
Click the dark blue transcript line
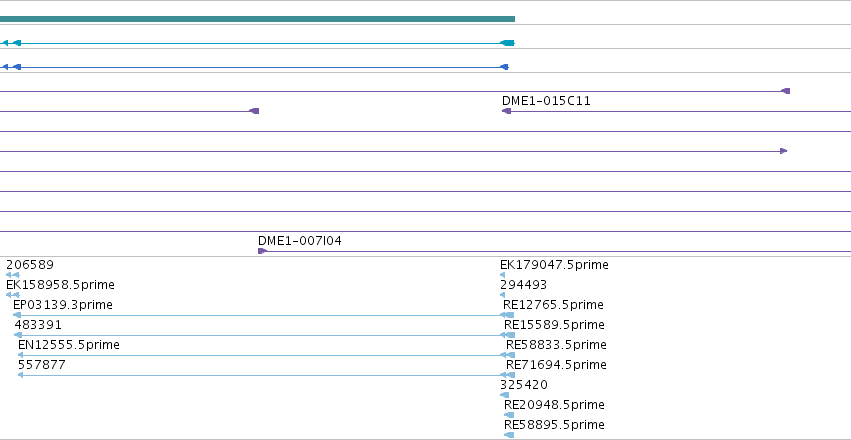click(x=254, y=67)
